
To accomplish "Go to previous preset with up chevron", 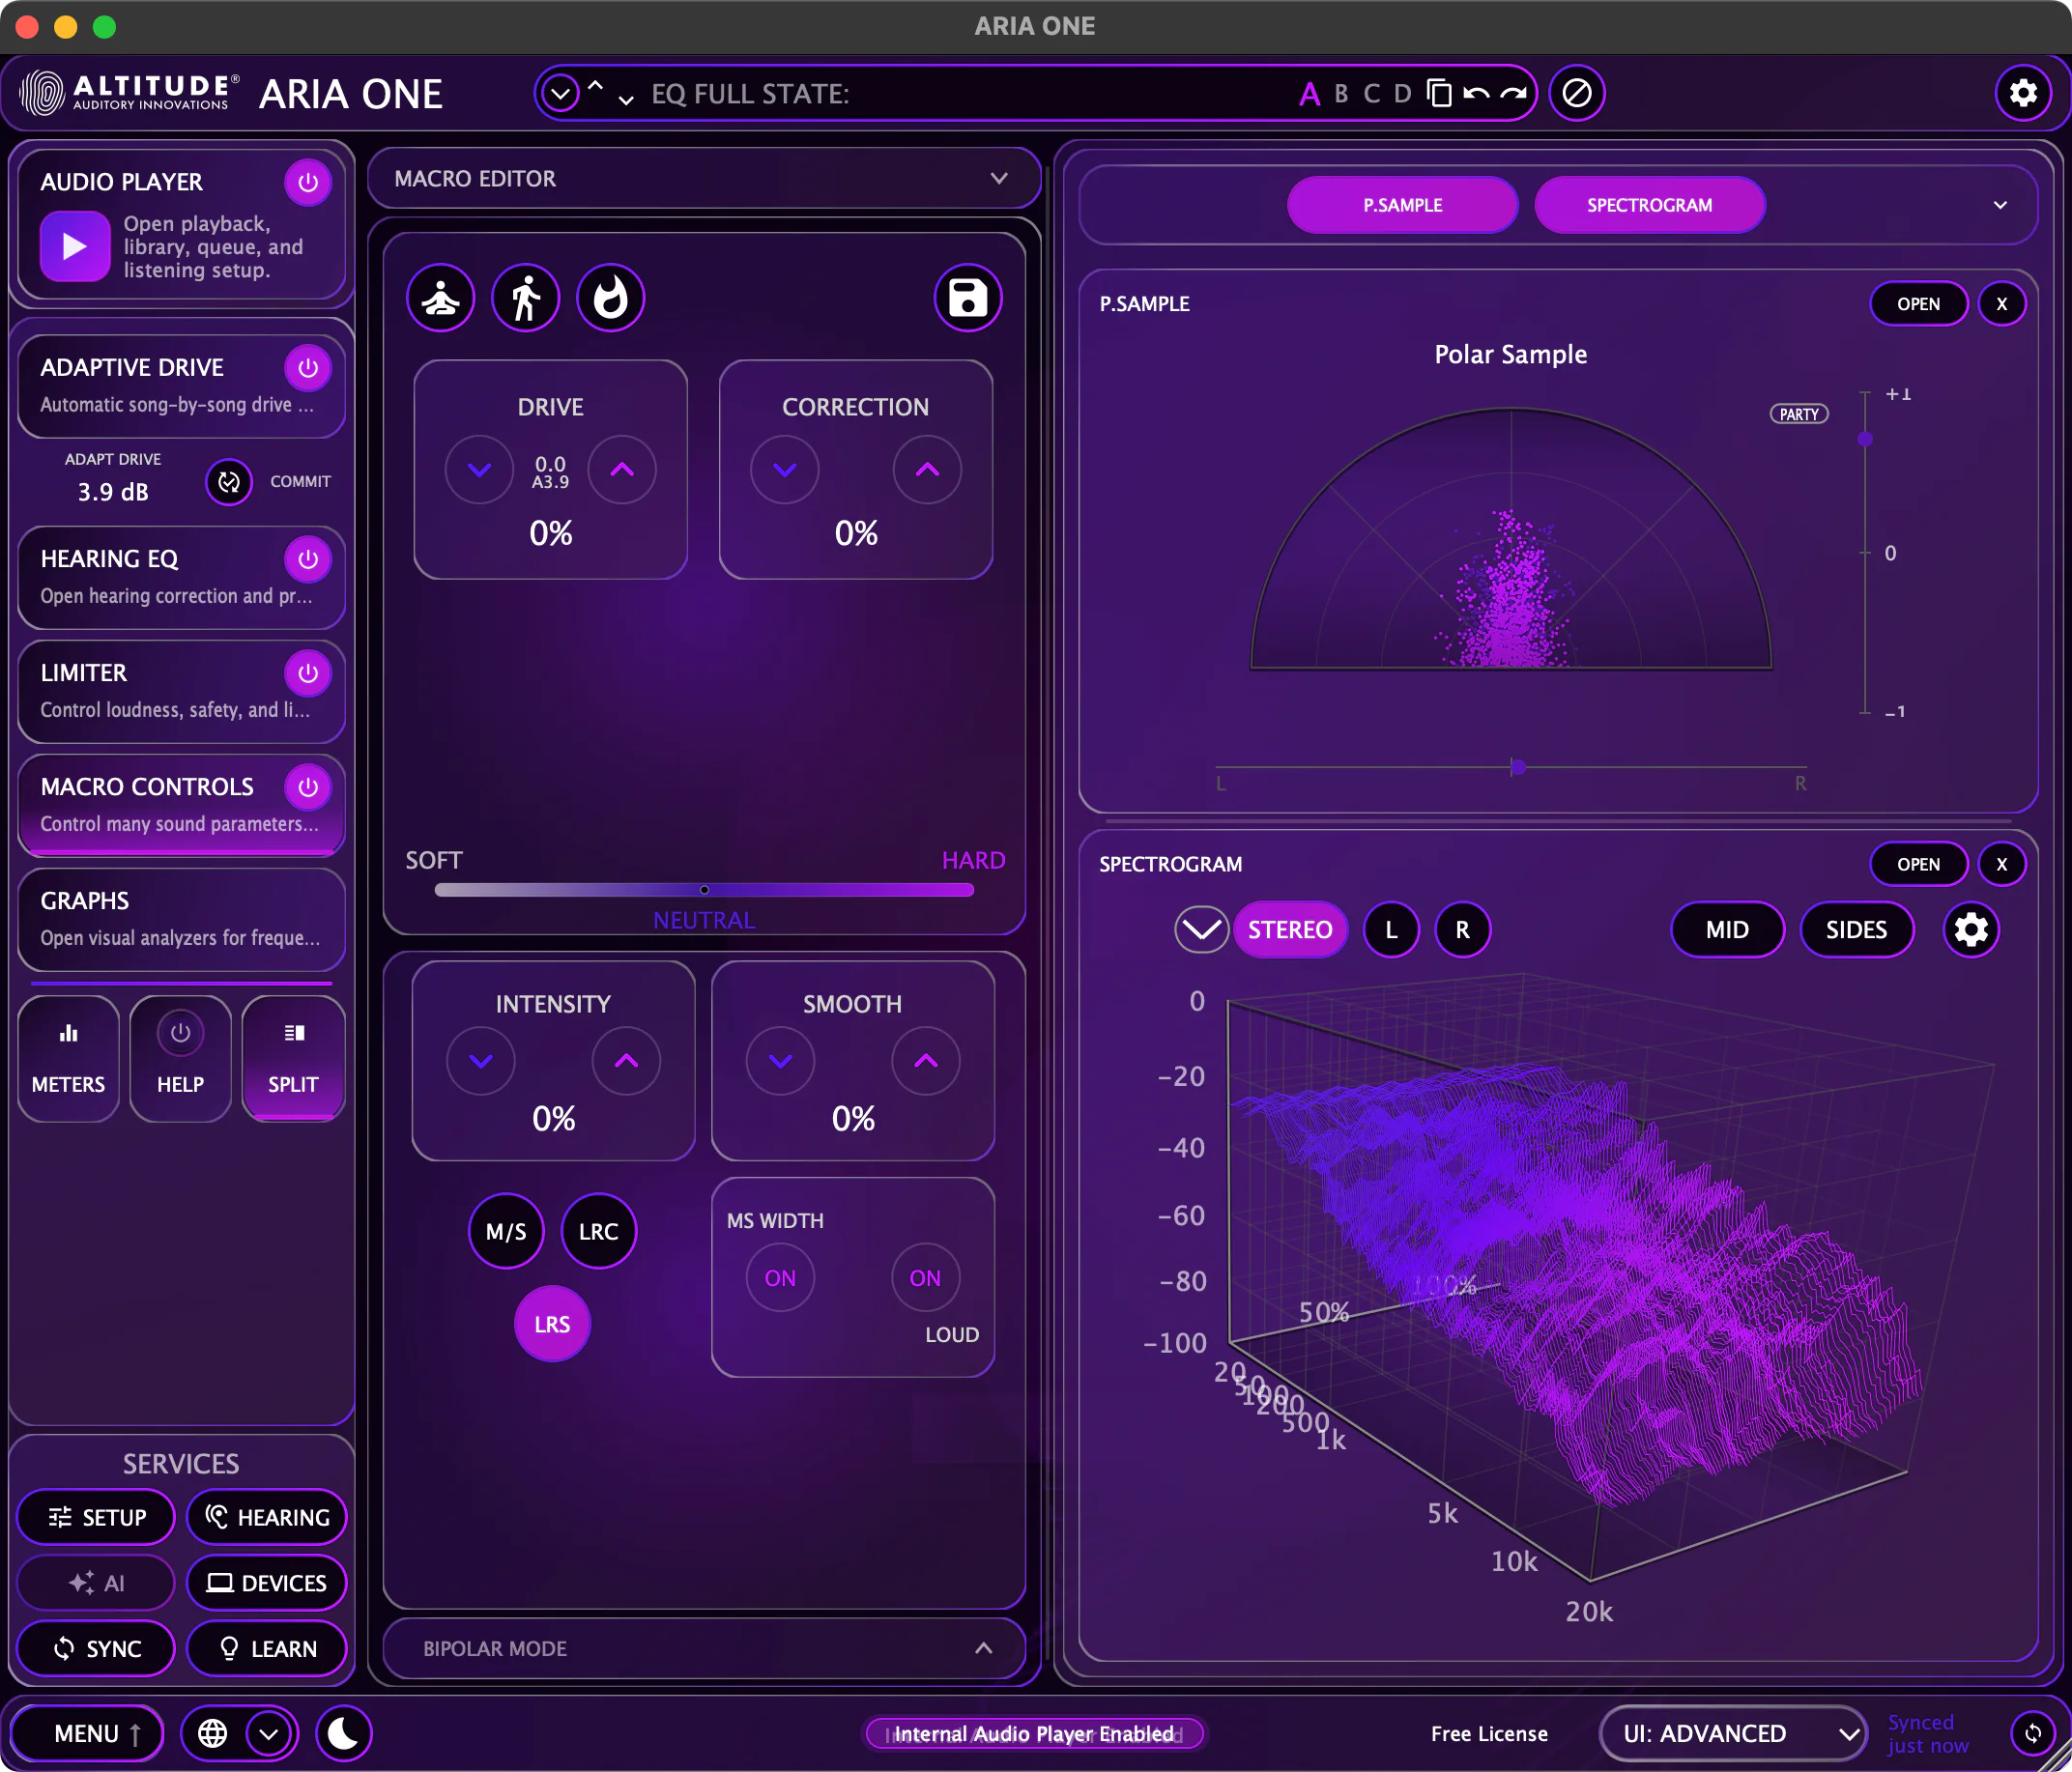I will (595, 85).
